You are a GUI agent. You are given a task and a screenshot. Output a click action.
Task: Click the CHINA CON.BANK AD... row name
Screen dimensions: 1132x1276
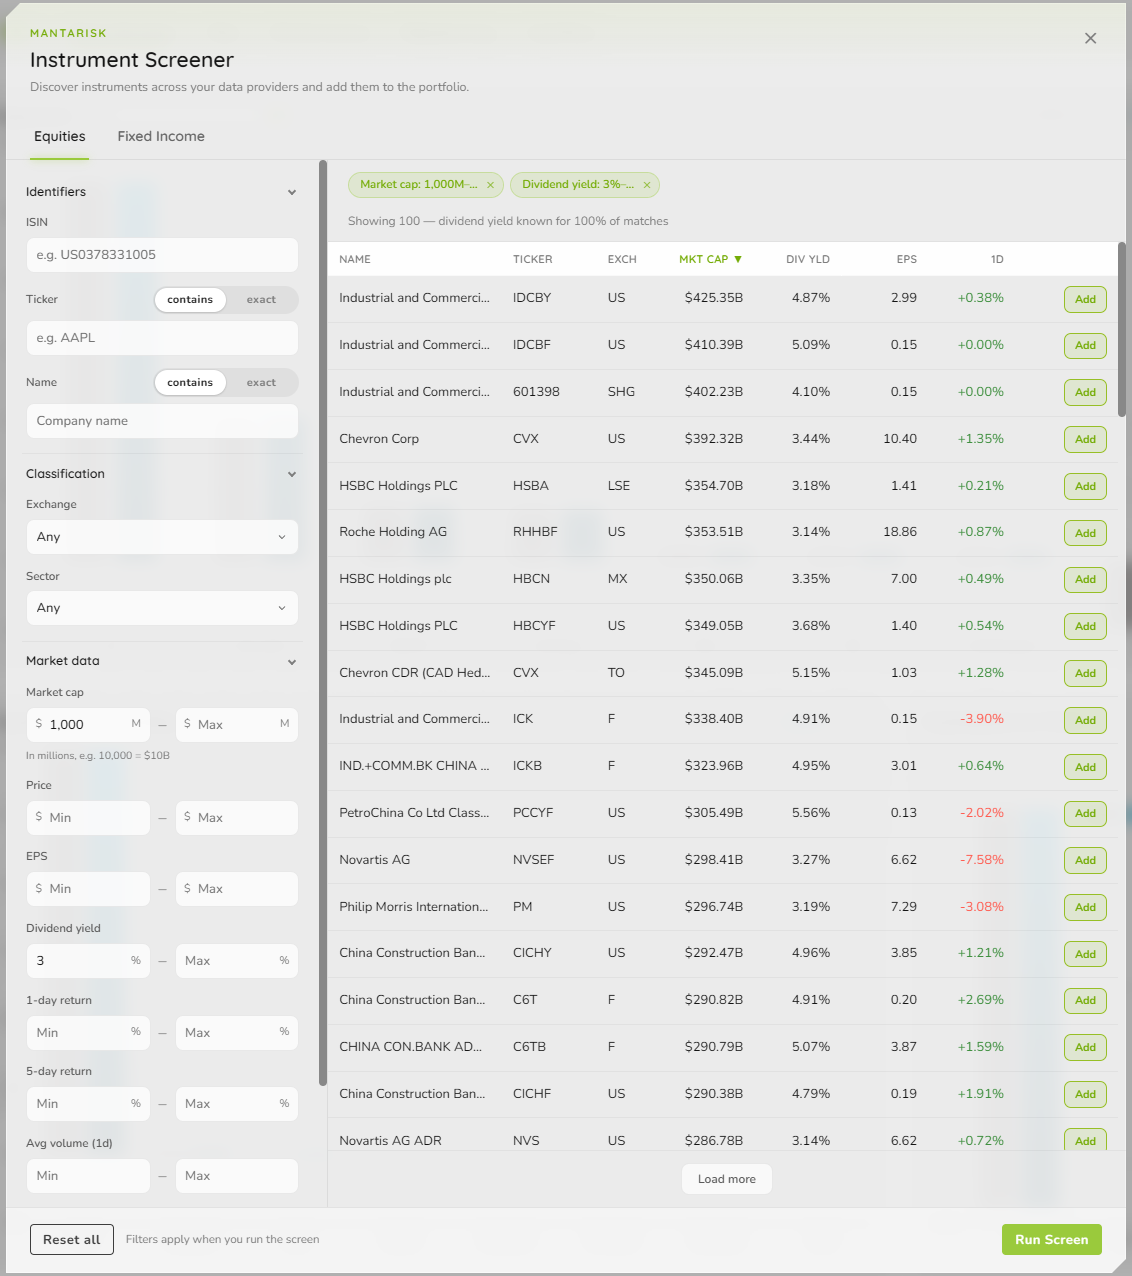(x=410, y=1047)
